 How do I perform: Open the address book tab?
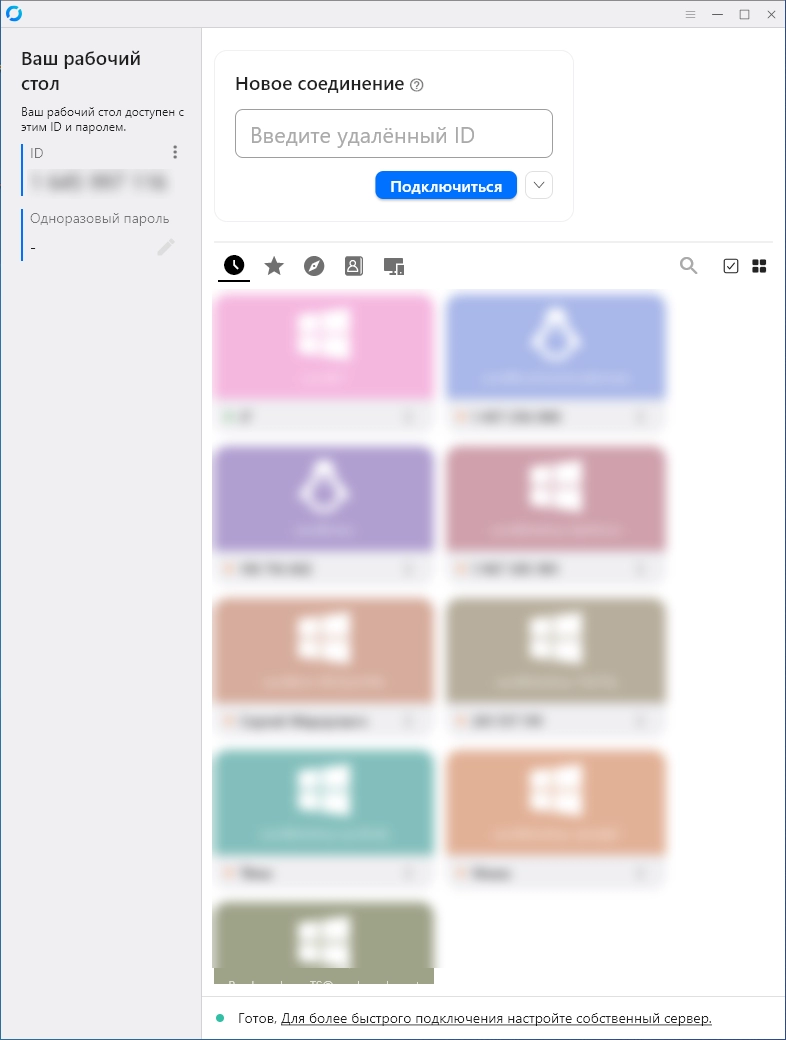coord(354,266)
